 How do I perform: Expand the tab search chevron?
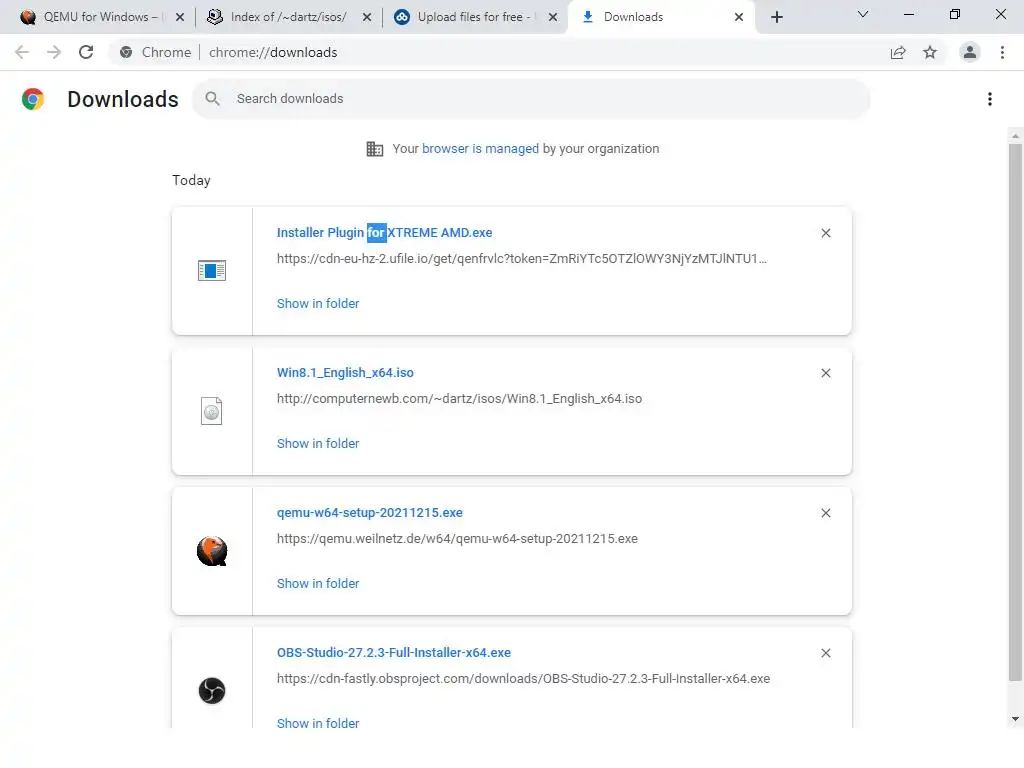point(863,15)
